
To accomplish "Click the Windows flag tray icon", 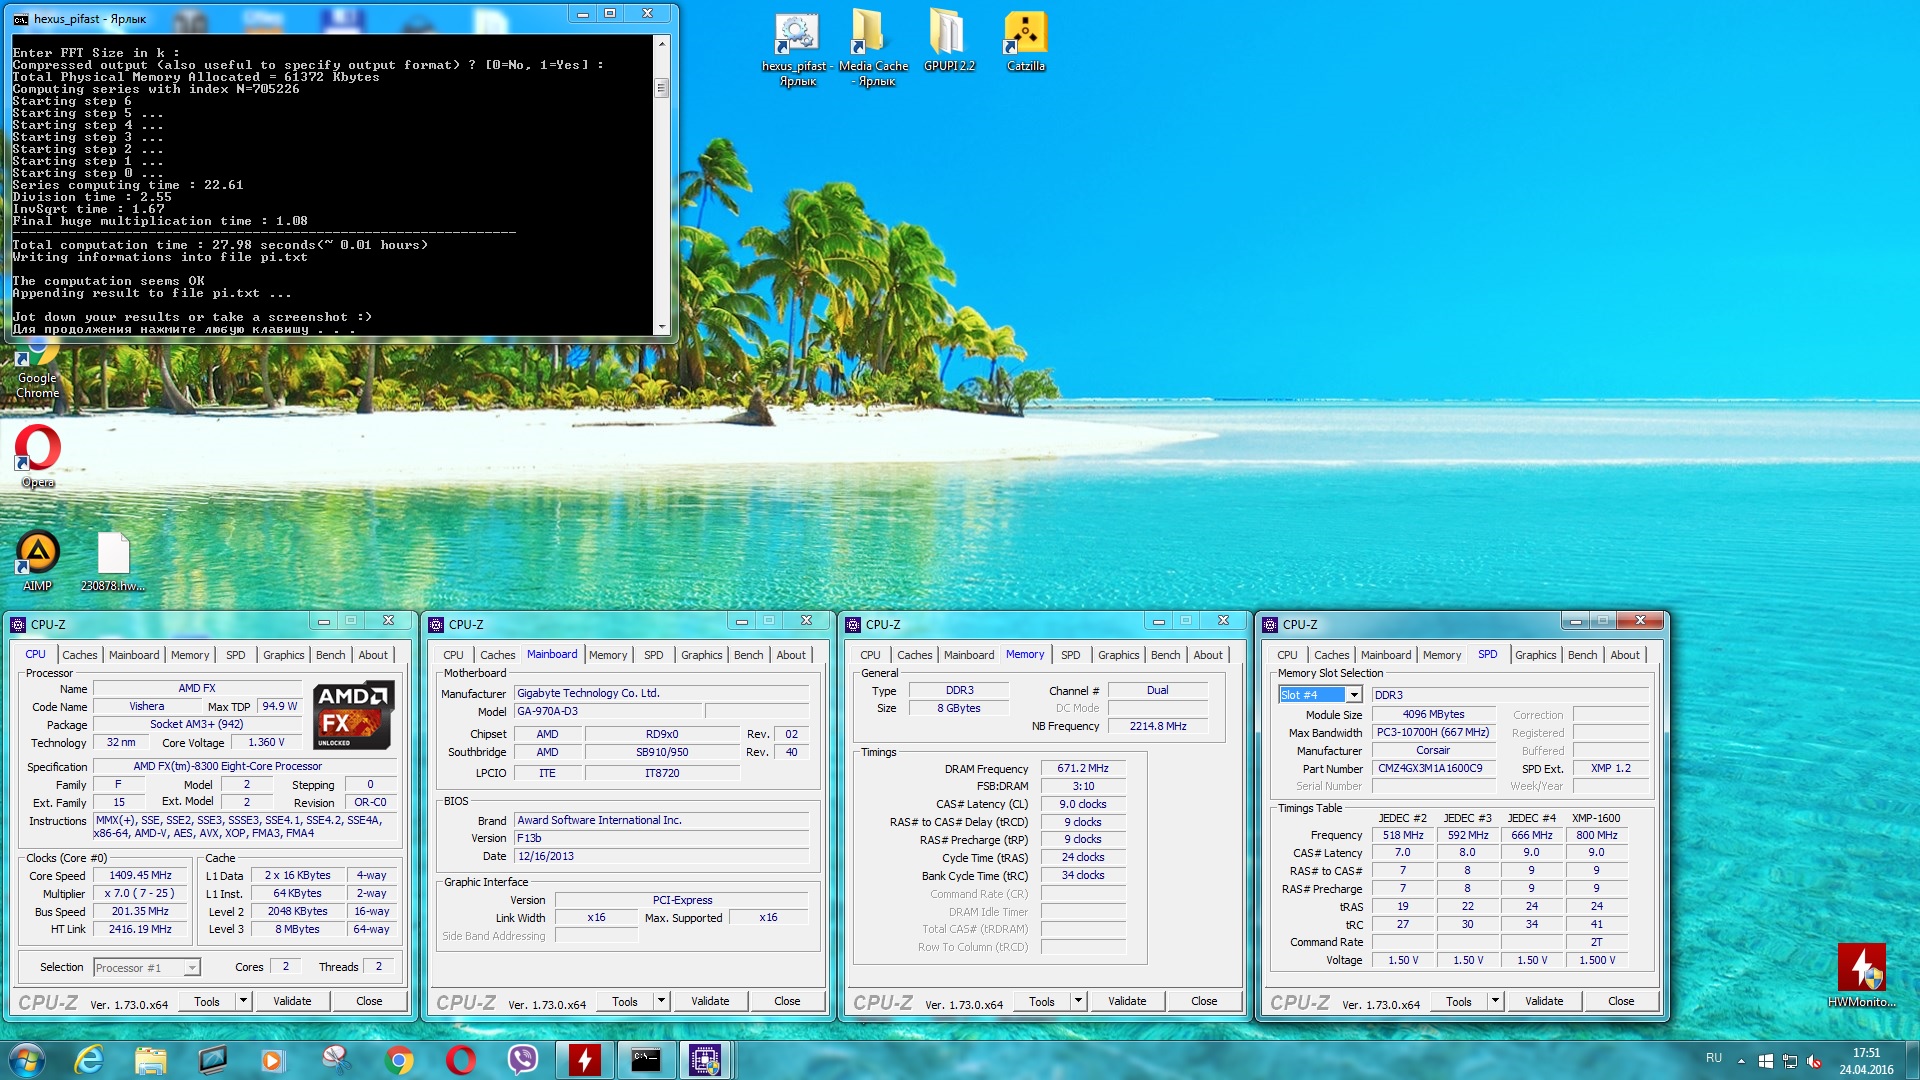I will point(1766,1061).
